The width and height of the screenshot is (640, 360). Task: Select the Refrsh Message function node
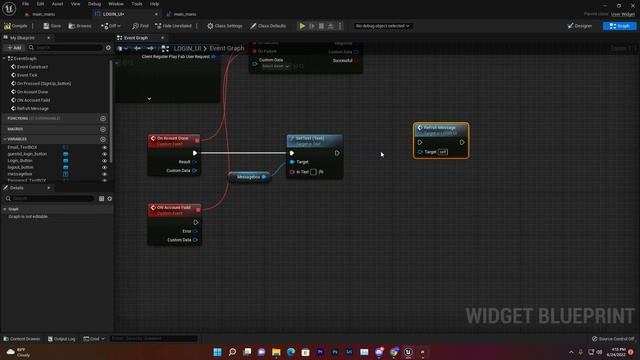(x=441, y=140)
